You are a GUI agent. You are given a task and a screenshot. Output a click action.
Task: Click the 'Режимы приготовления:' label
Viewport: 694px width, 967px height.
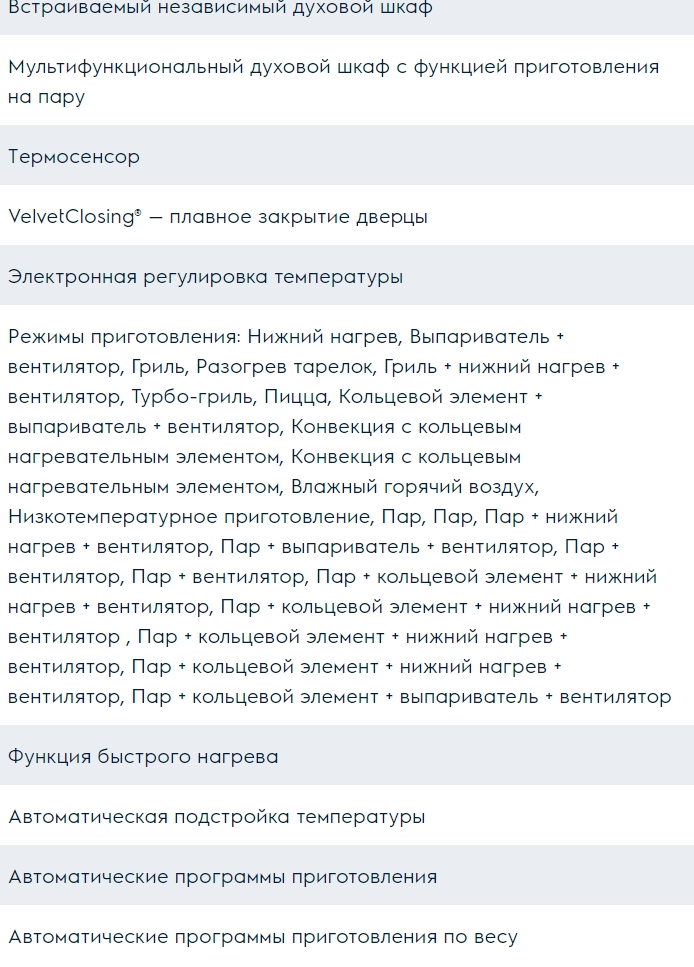[123, 337]
